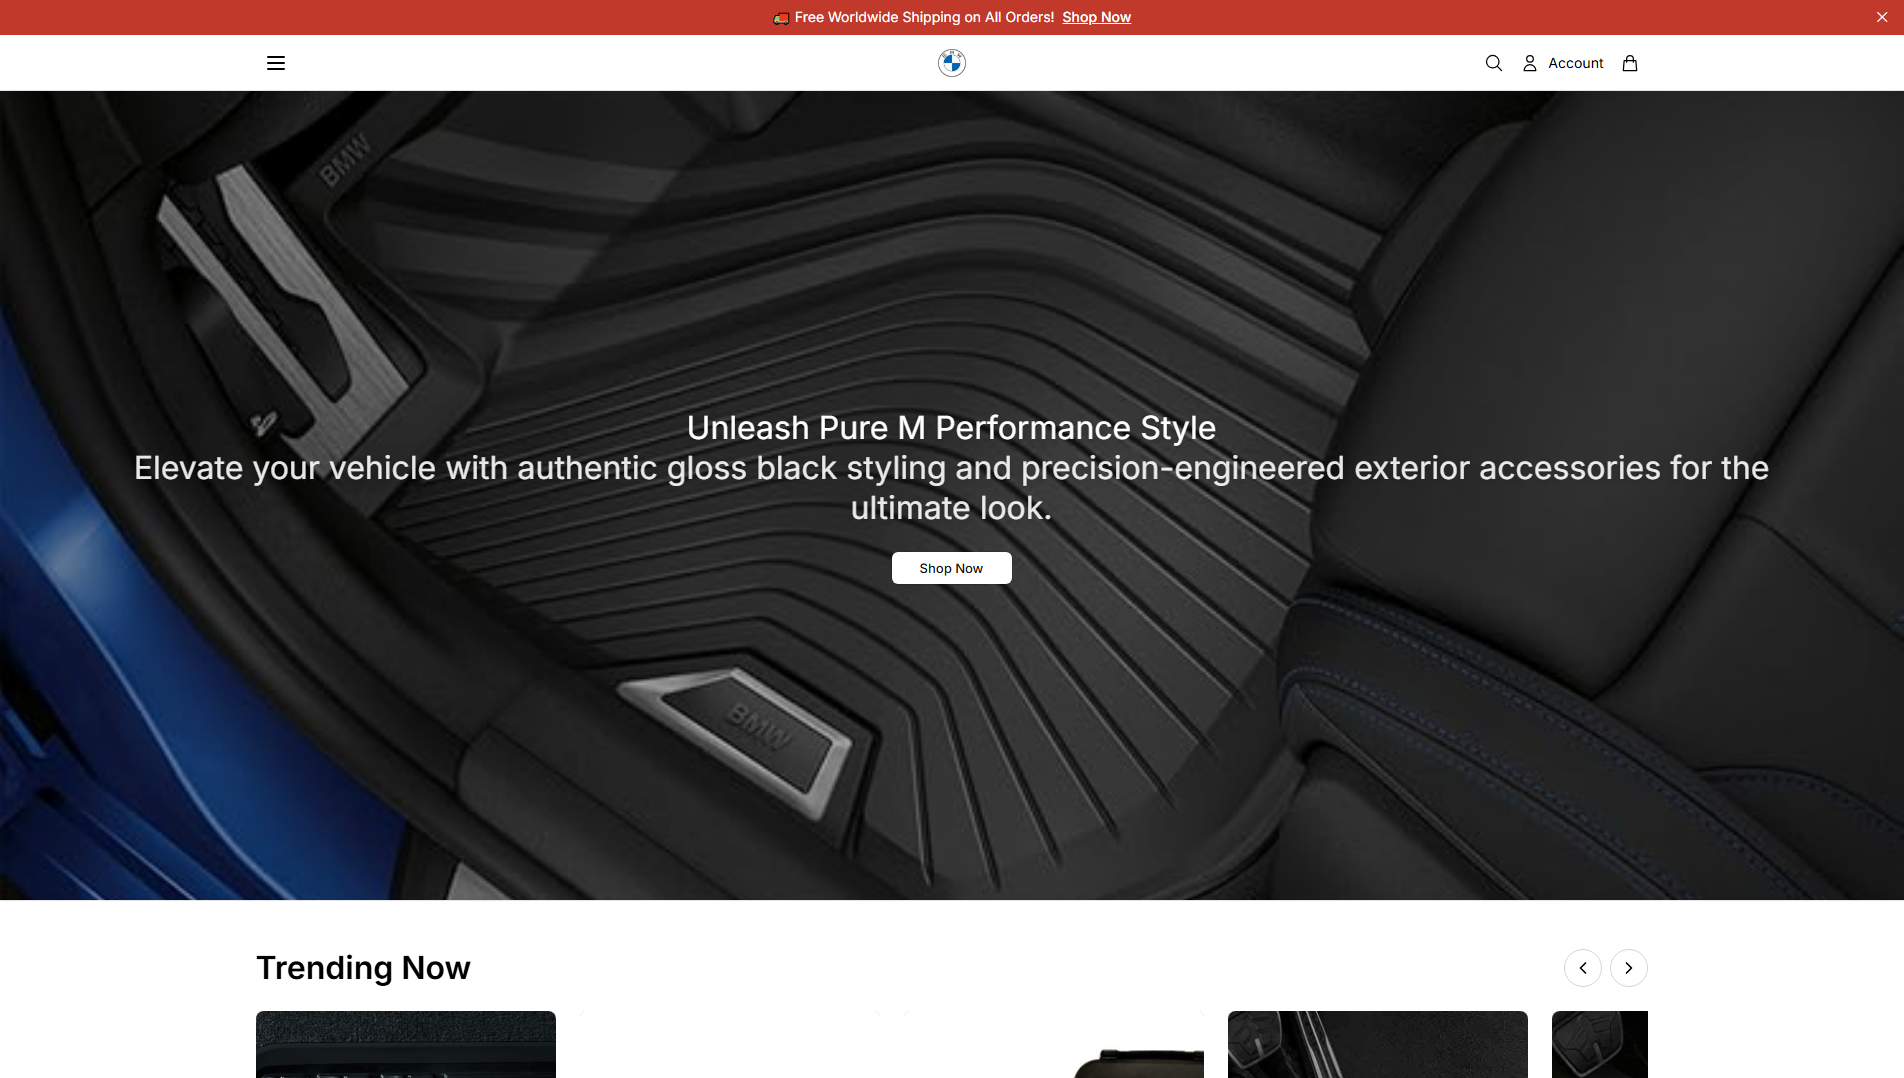Open the hamburger navigation menu

point(276,63)
